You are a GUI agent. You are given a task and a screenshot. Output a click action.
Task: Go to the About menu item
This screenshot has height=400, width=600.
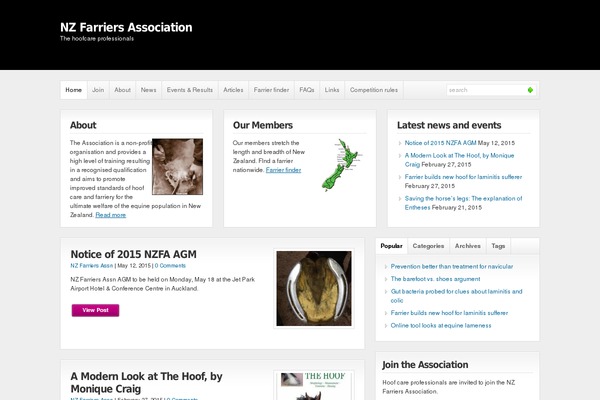[x=122, y=90]
